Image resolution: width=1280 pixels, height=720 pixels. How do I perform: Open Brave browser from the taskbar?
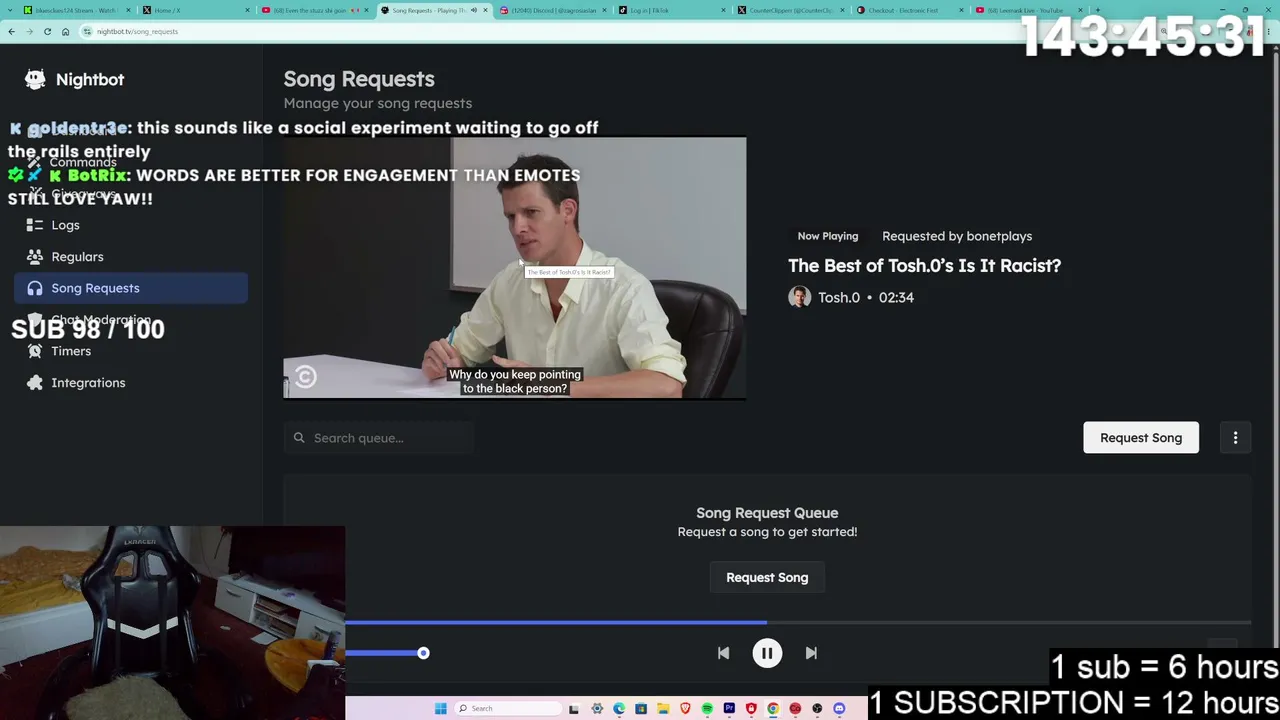coord(685,708)
